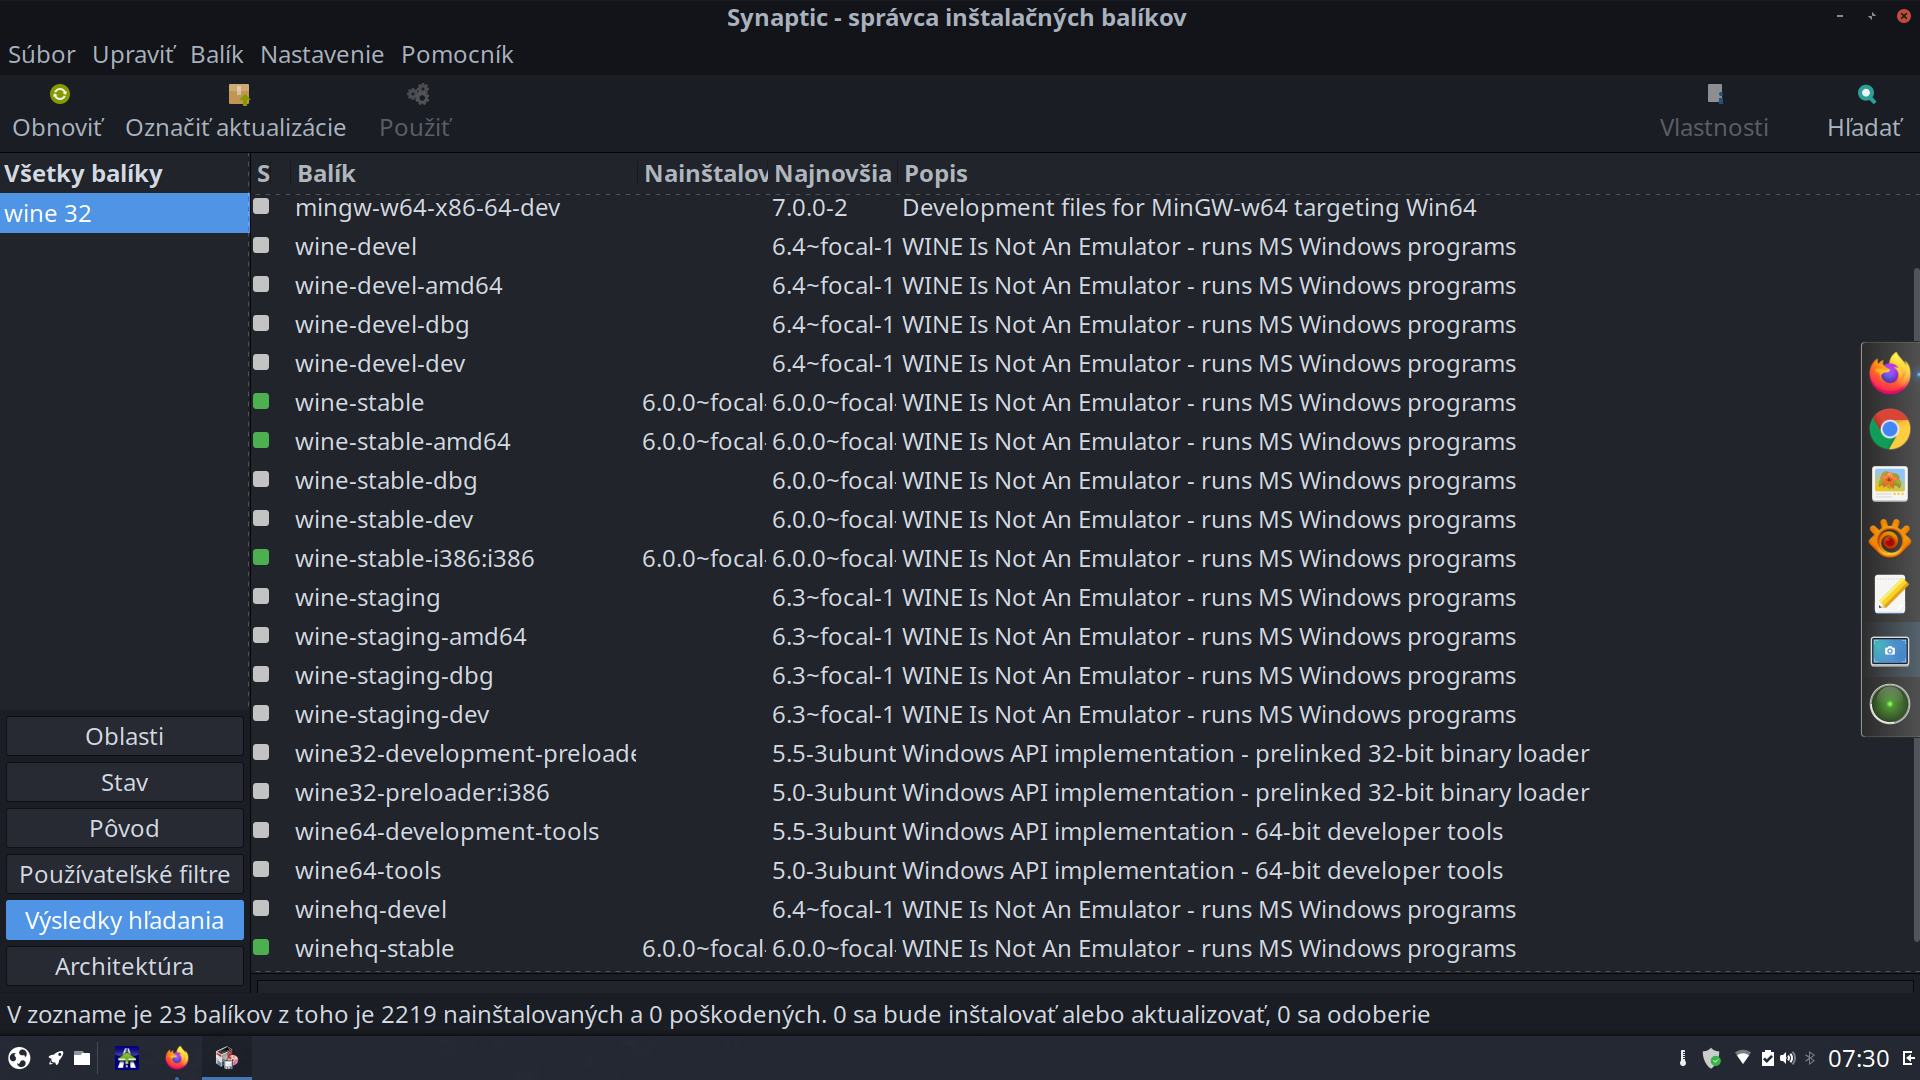Sort by the Balík column header
Viewport: 1920px width, 1080px height.
click(x=326, y=174)
